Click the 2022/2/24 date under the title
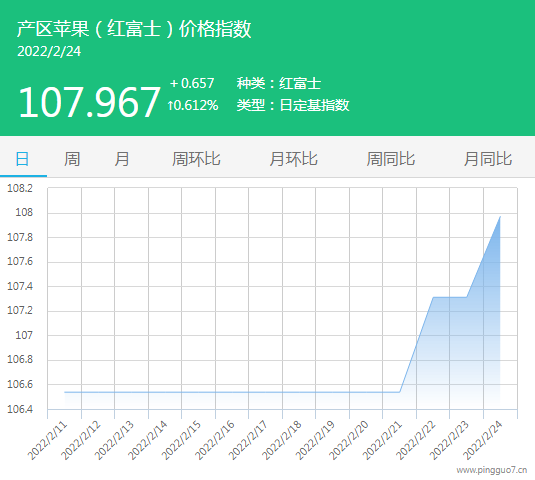 coord(49,52)
